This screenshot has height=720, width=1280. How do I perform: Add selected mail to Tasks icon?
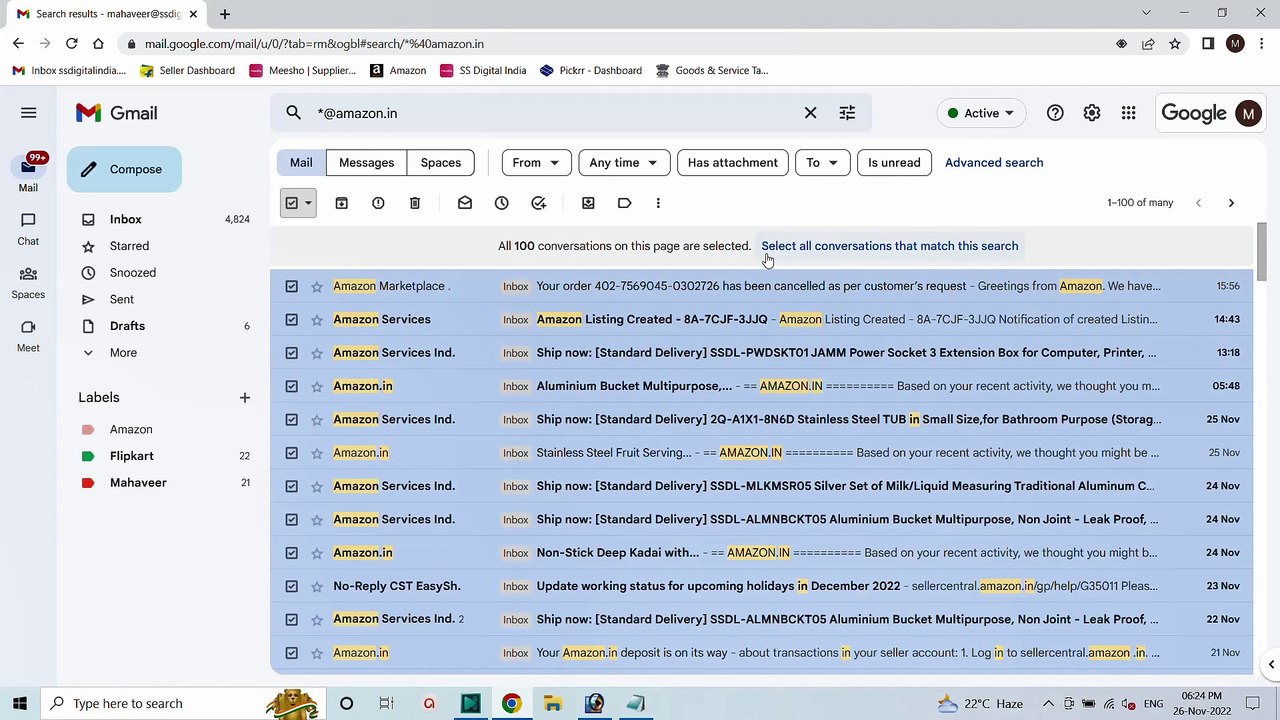tap(539, 203)
